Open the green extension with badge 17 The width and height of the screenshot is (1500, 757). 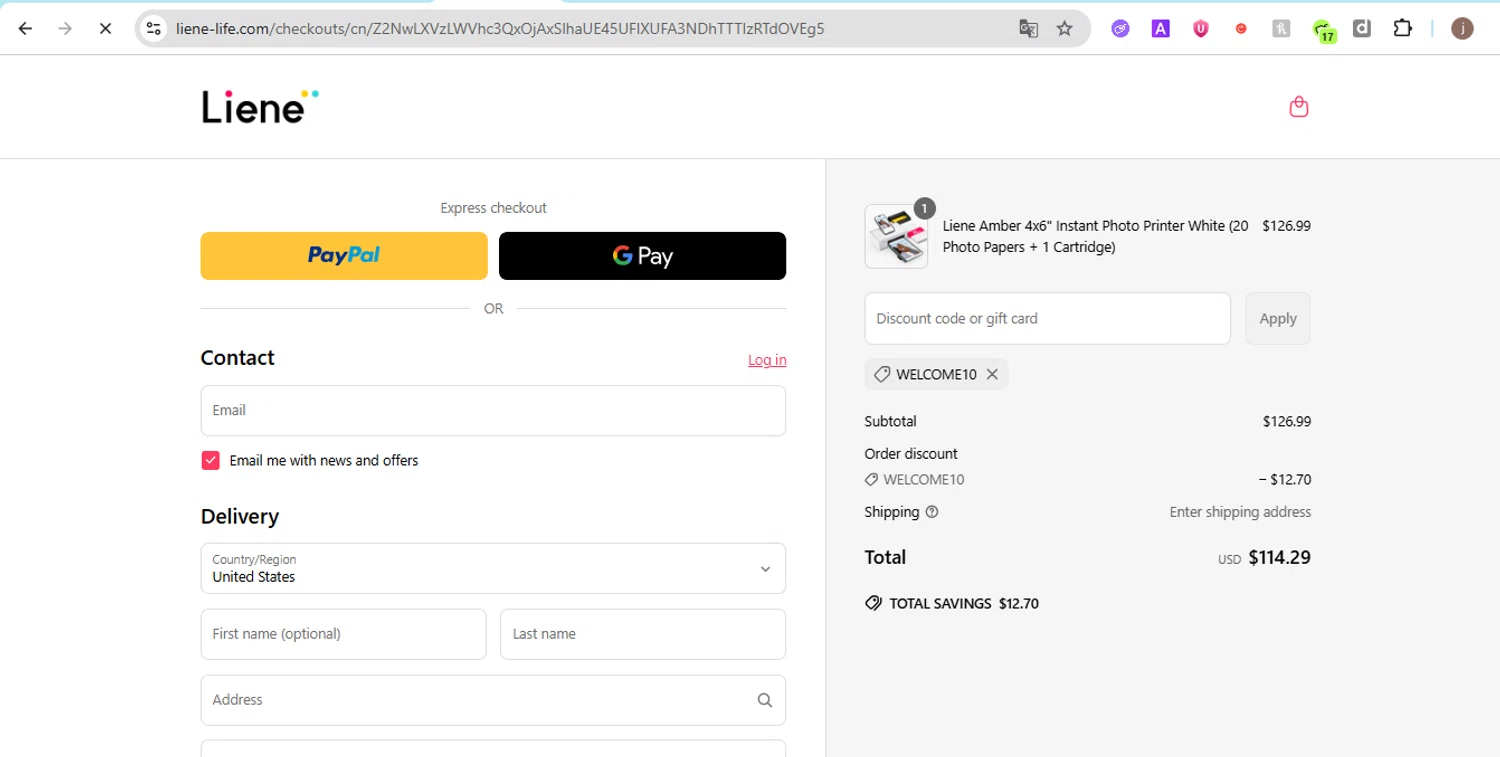click(1323, 31)
